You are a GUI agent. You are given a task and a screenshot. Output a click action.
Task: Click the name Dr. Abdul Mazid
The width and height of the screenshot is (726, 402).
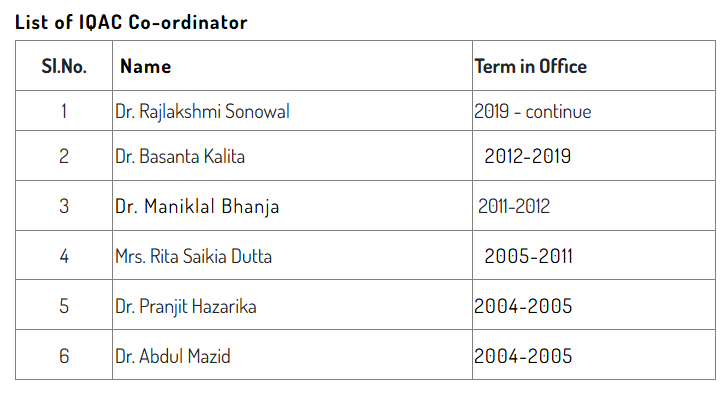(x=173, y=356)
